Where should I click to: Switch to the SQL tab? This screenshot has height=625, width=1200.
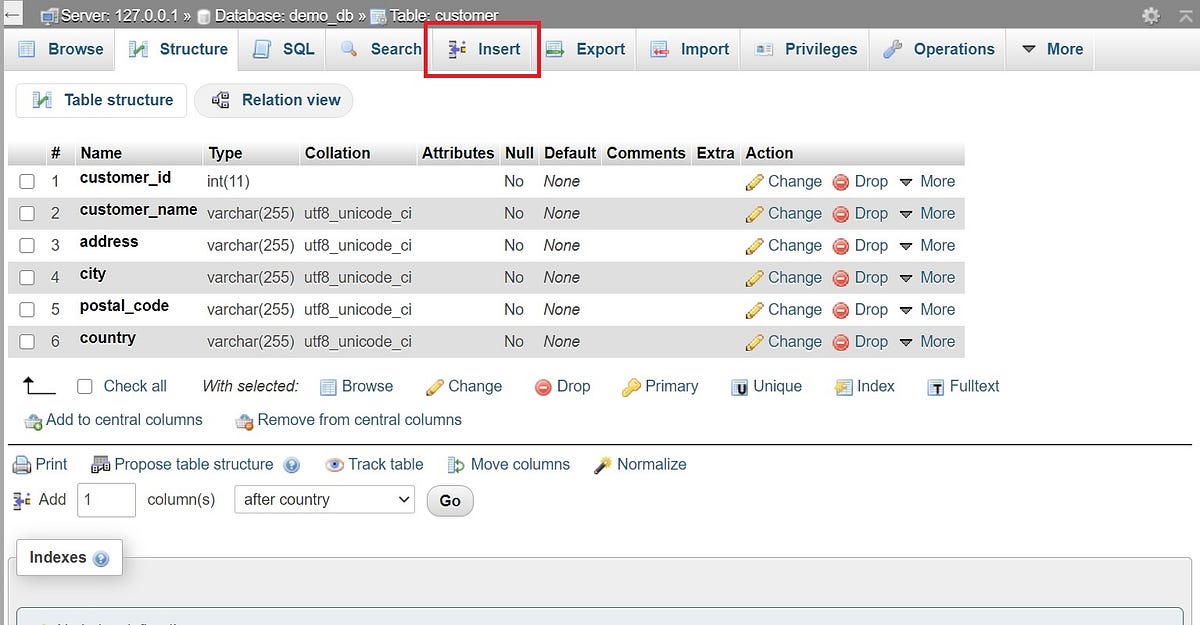pos(281,48)
